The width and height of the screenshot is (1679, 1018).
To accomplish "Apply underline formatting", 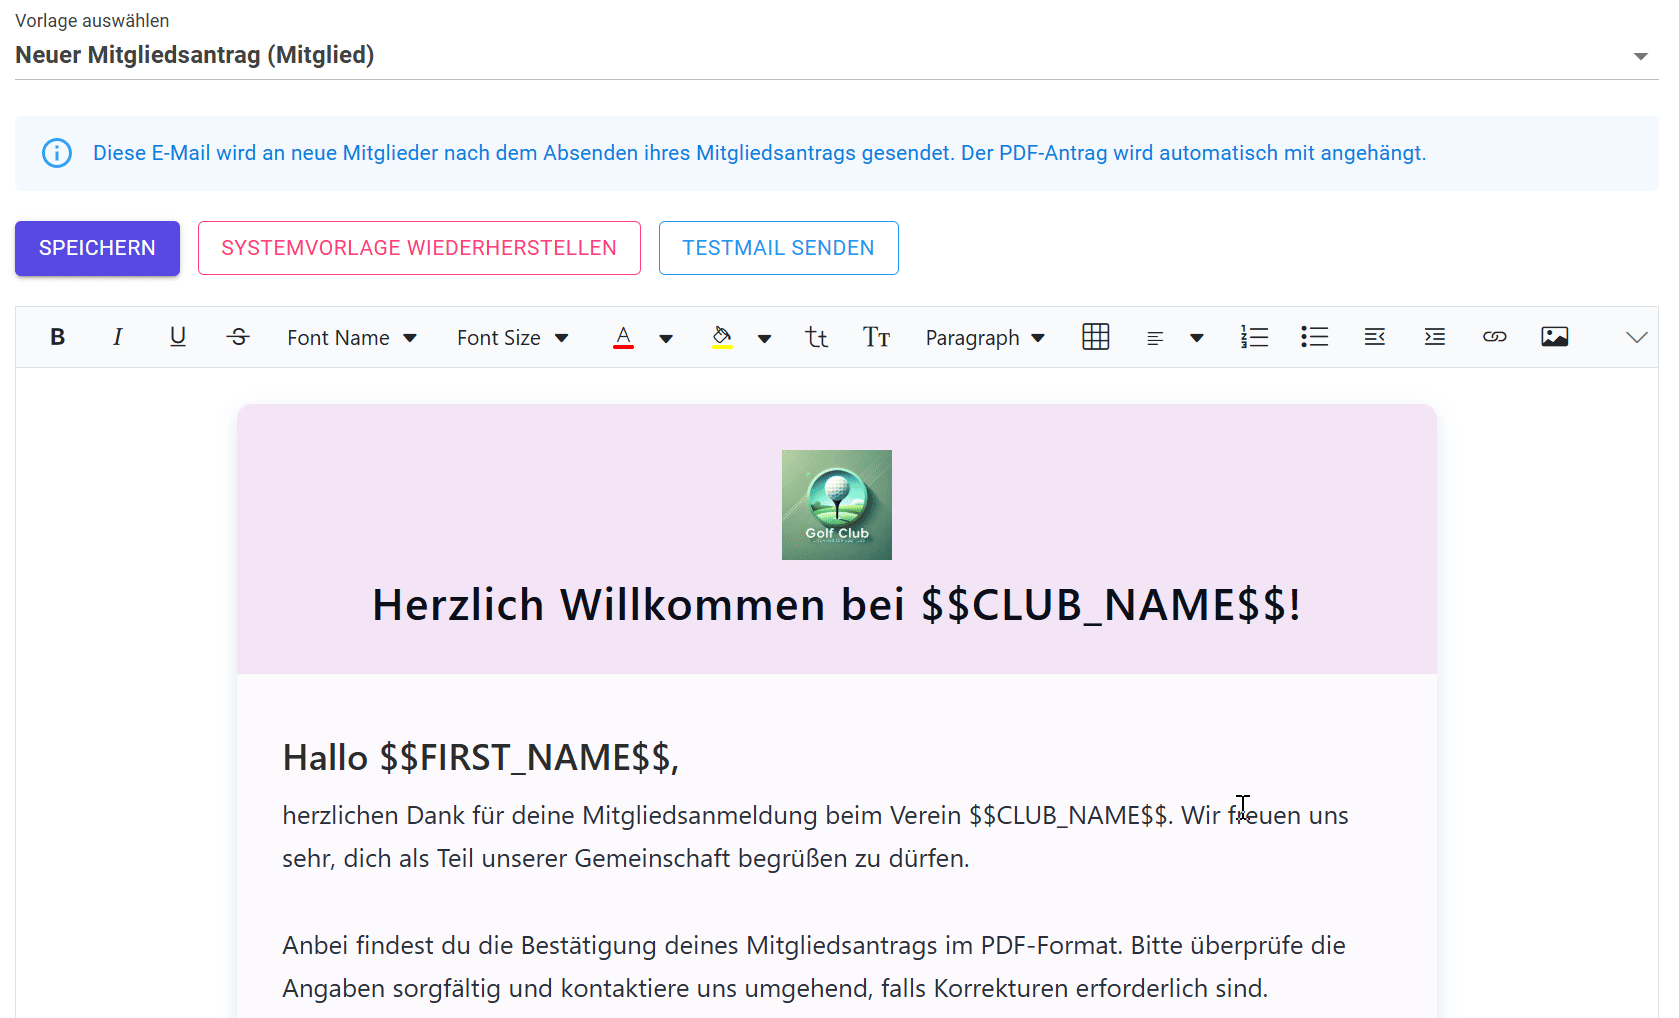I will [178, 337].
